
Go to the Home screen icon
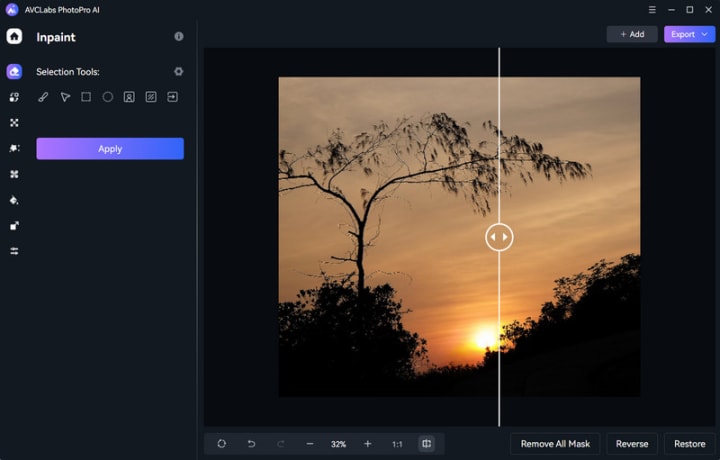pos(14,36)
